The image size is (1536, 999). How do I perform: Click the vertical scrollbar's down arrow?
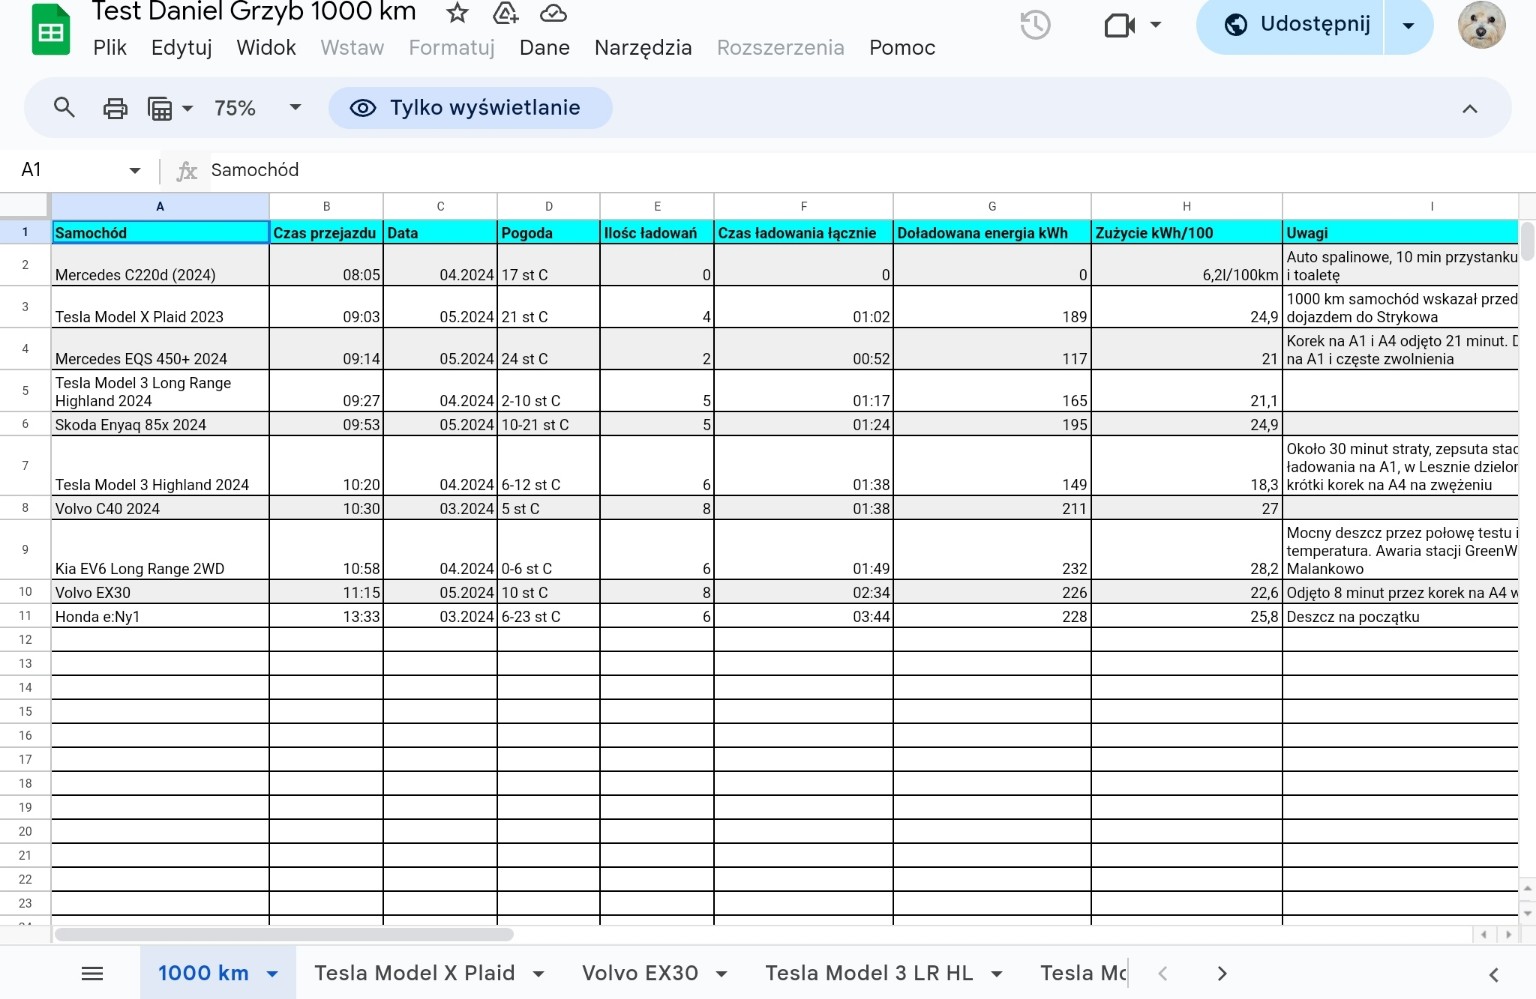click(x=1527, y=912)
